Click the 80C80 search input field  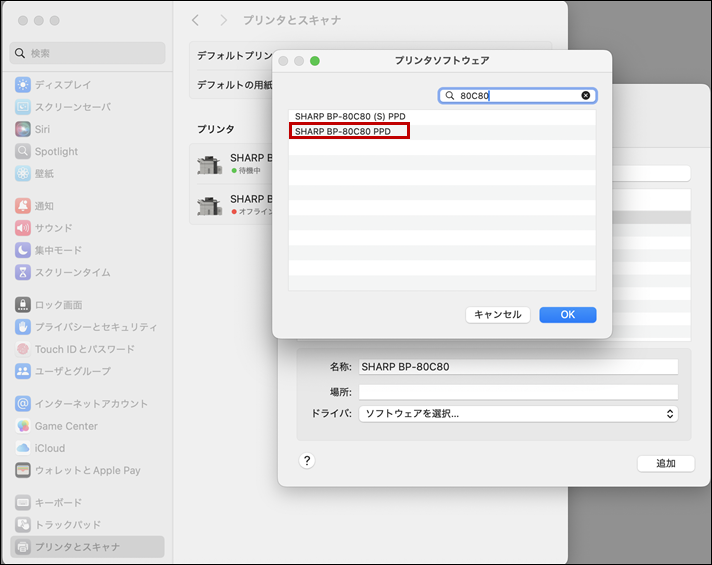(518, 95)
